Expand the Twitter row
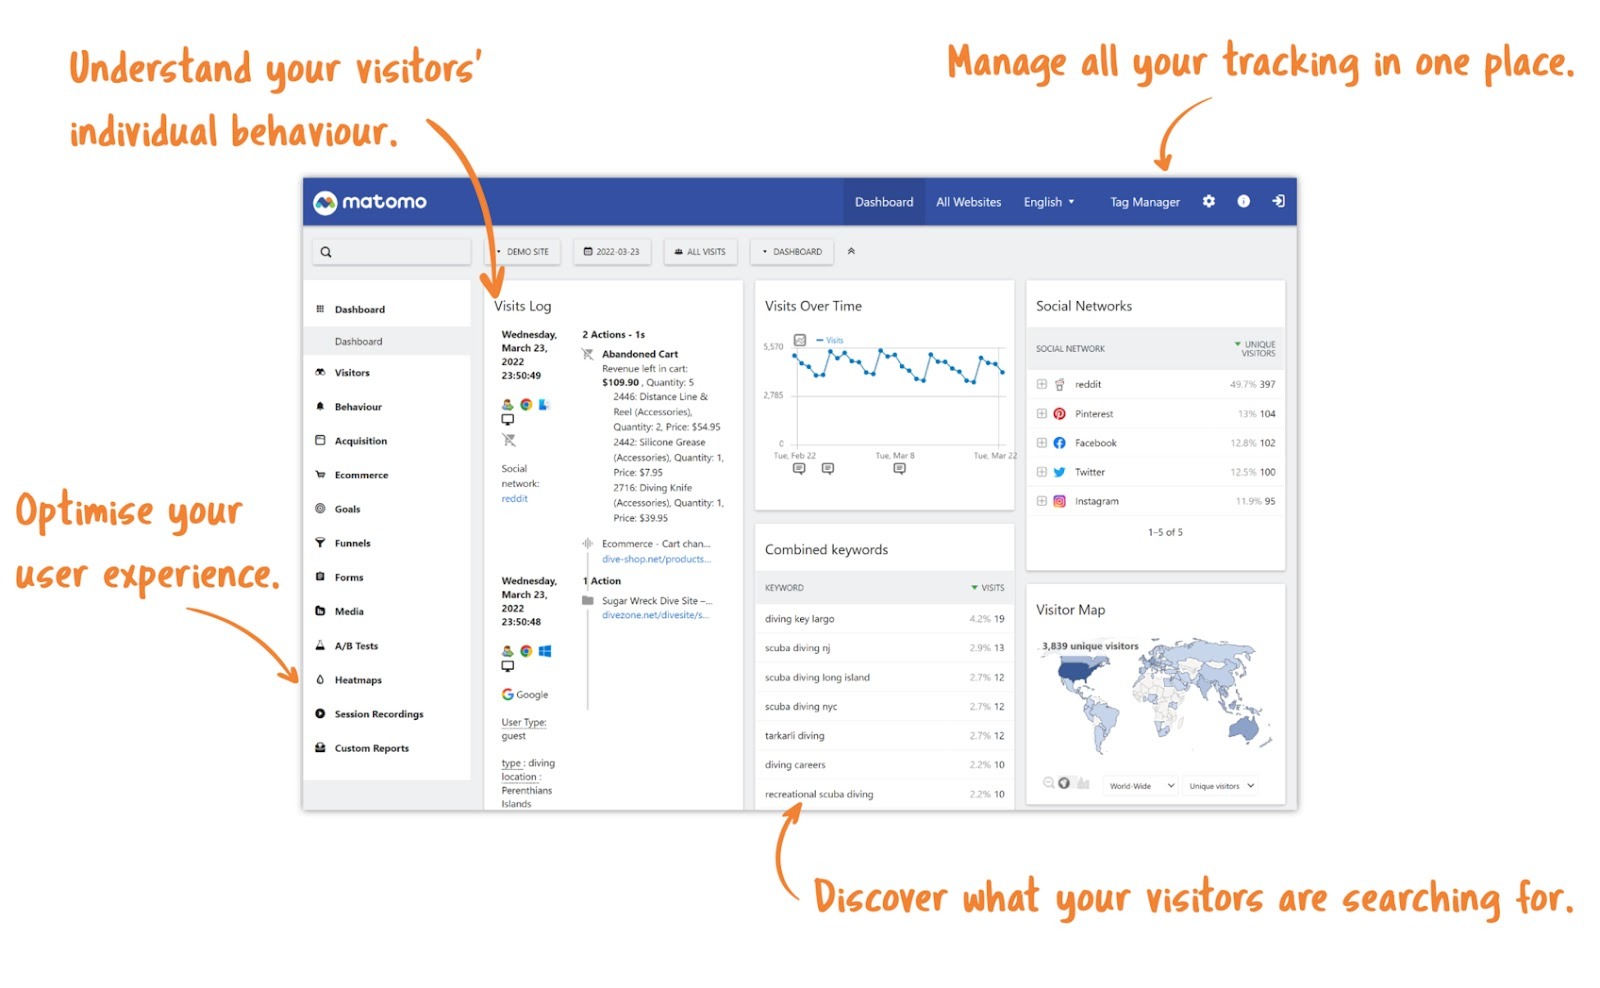 (x=1041, y=471)
